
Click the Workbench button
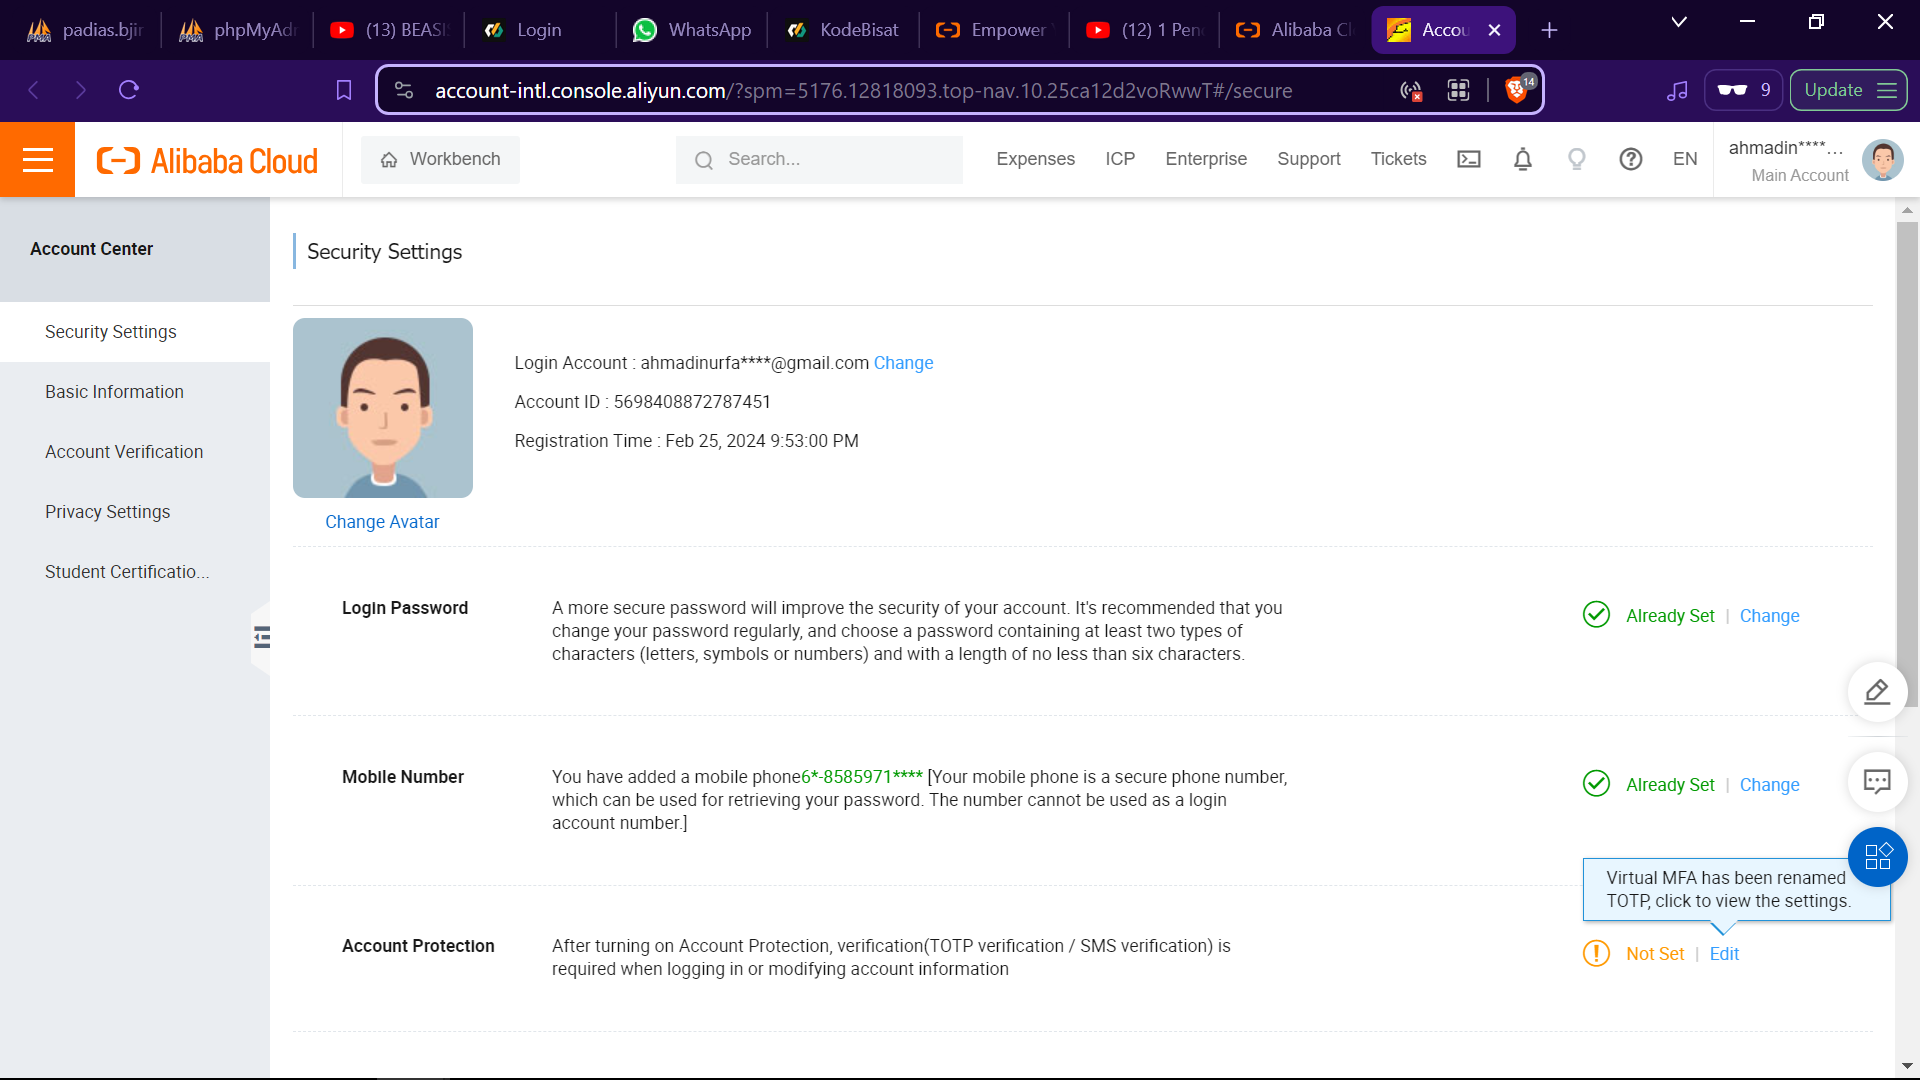coord(440,160)
